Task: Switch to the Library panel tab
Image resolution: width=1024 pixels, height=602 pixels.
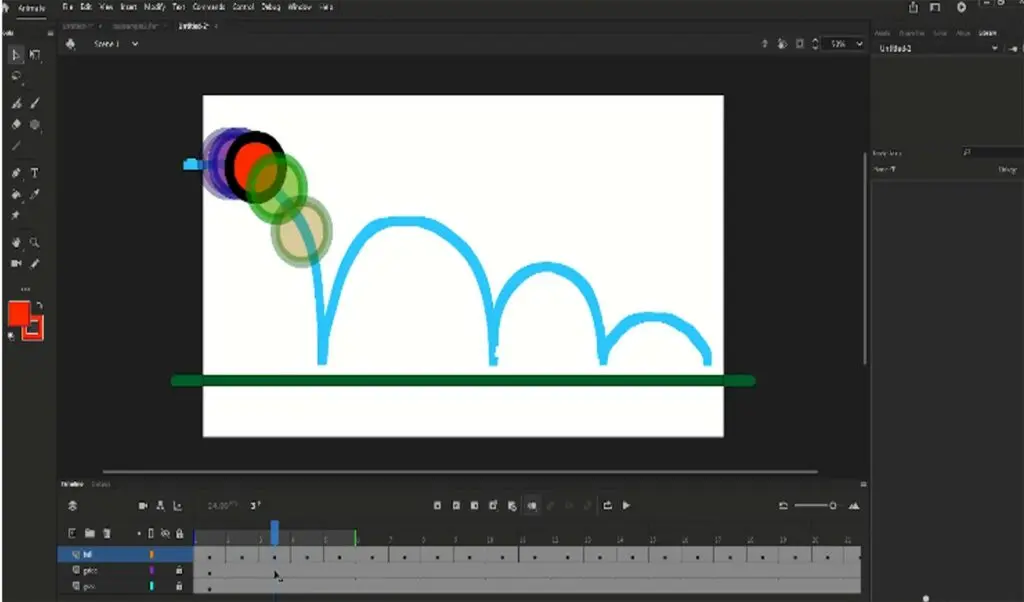Action: point(987,33)
